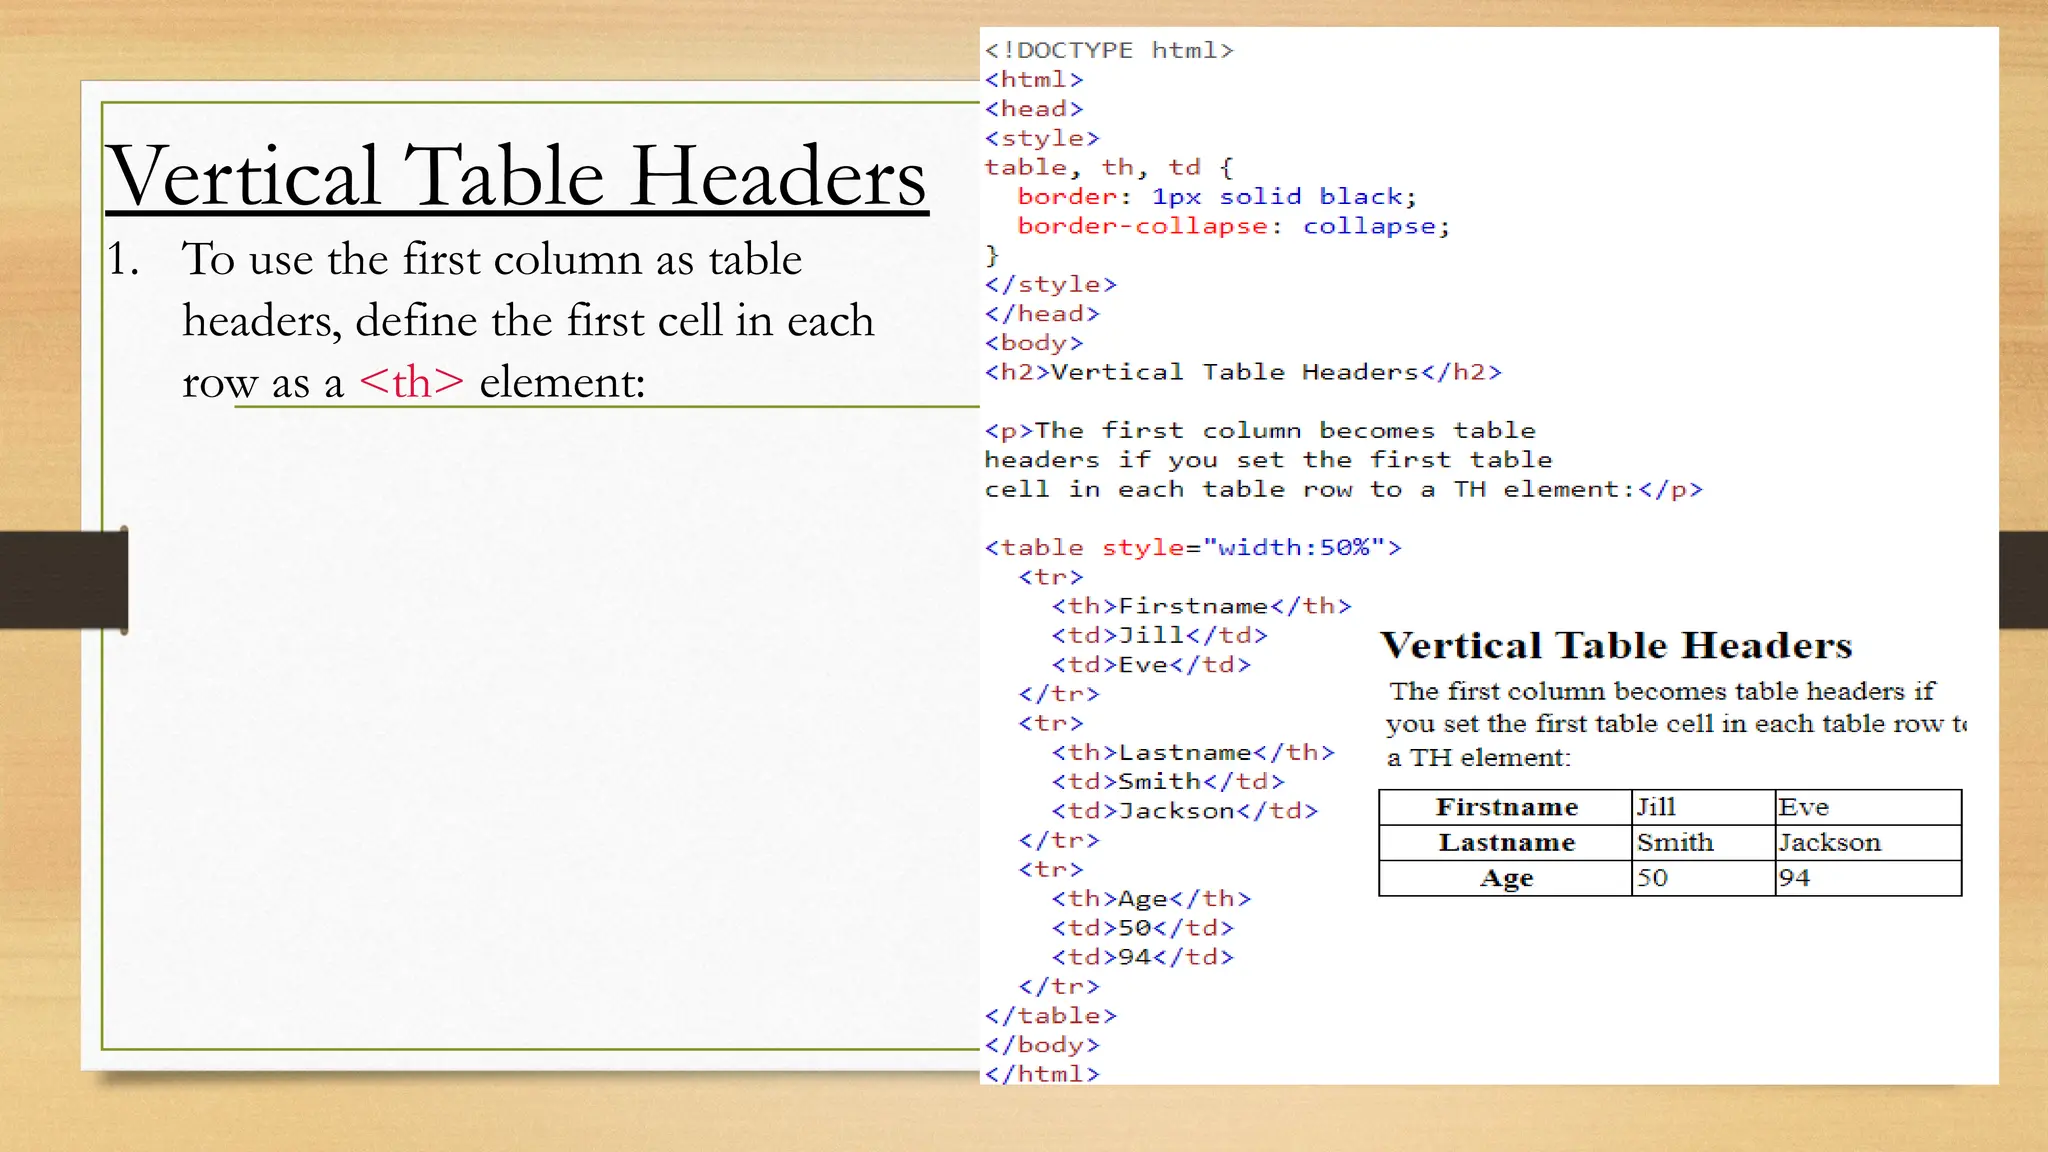This screenshot has height=1152, width=2048.
Task: Click the 'Smith' cell in rendered table
Action: [x=1703, y=842]
